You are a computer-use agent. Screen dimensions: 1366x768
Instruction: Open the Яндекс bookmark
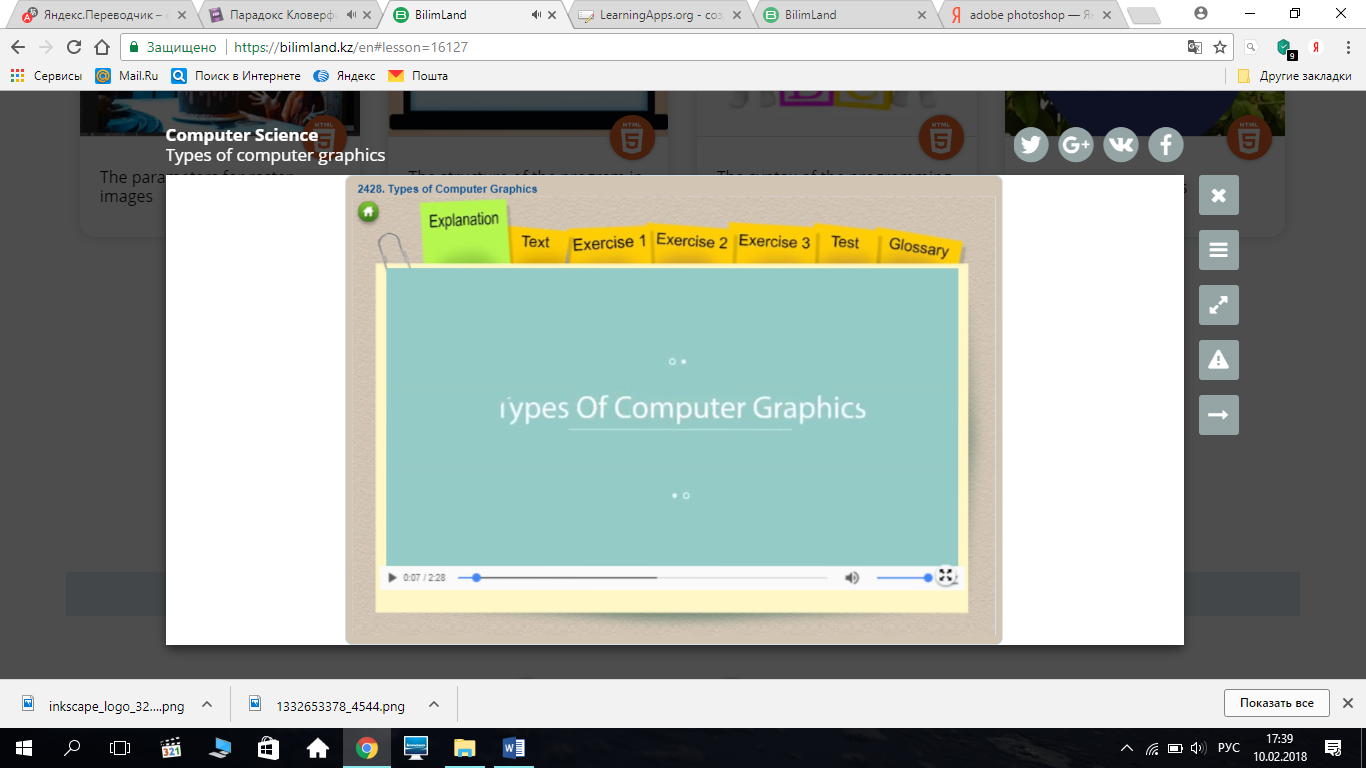coord(345,76)
